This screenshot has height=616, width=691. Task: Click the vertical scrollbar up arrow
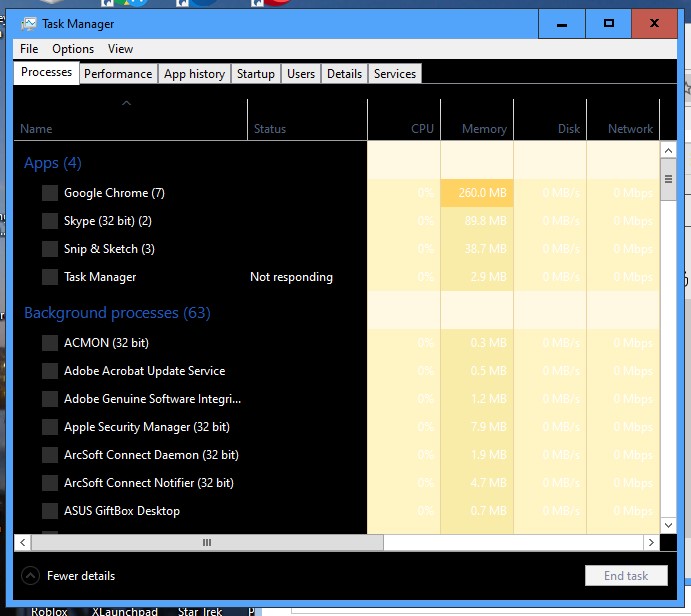(668, 151)
